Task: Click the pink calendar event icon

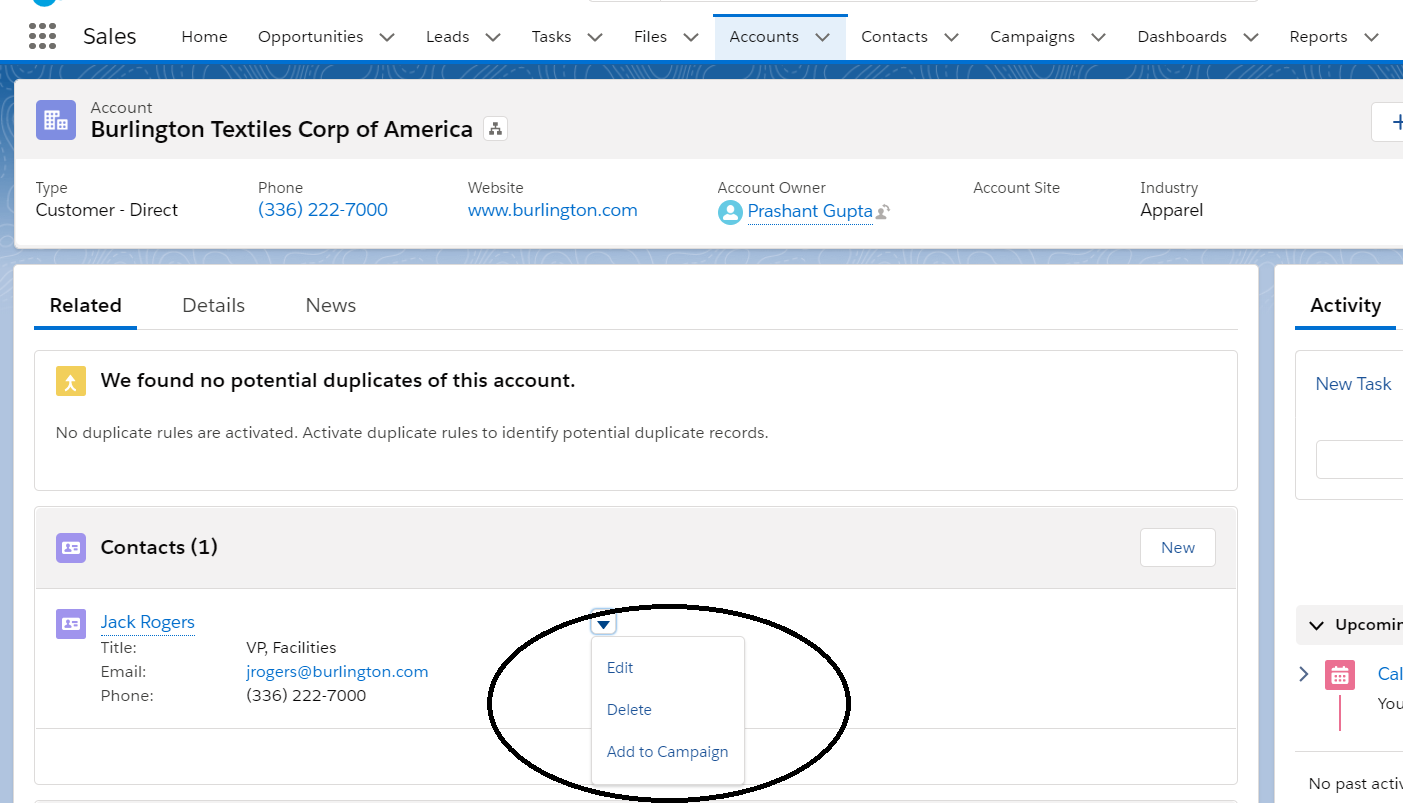Action: (x=1339, y=675)
